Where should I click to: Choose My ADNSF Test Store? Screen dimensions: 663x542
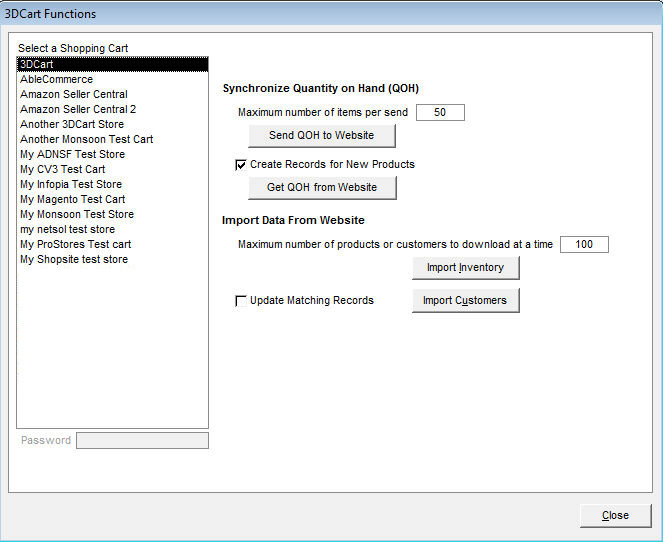click(112, 154)
